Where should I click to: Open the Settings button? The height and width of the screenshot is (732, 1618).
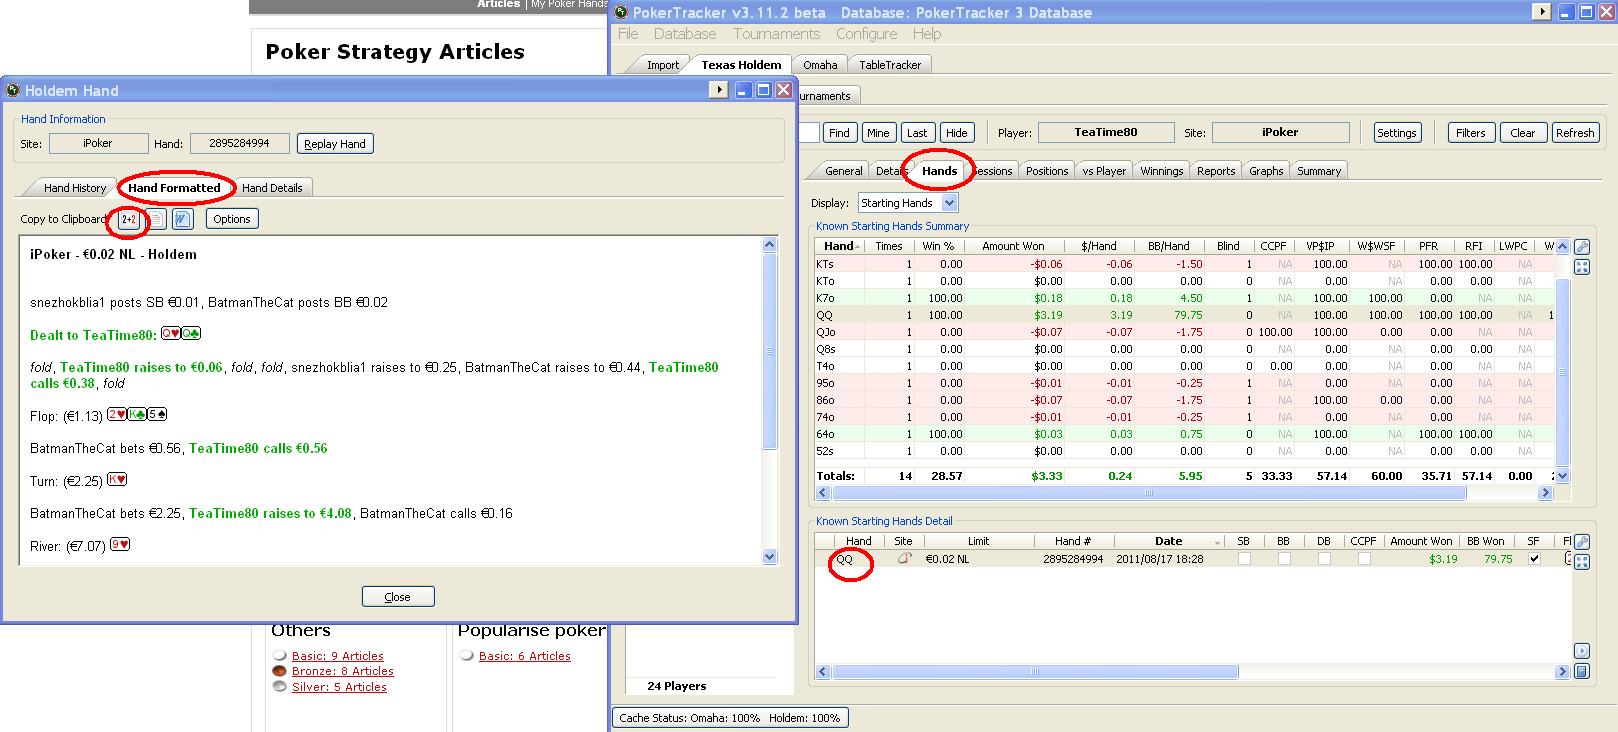point(1397,133)
